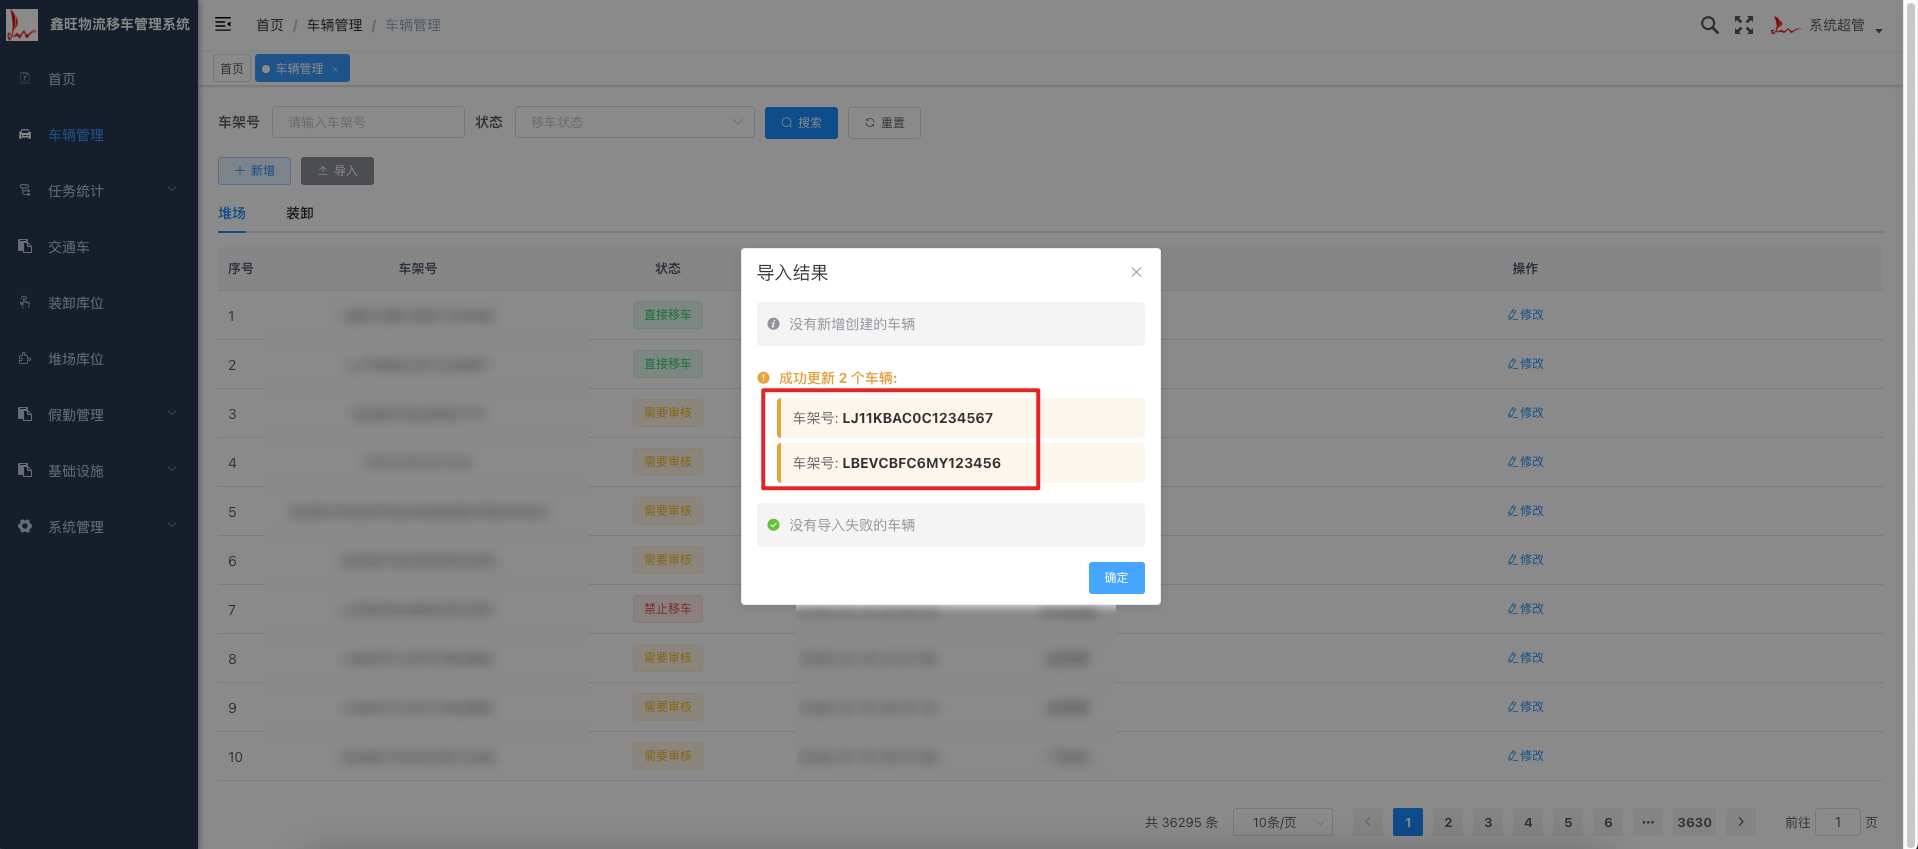
Task: Switch to the 装卸 tab
Action: click(300, 213)
